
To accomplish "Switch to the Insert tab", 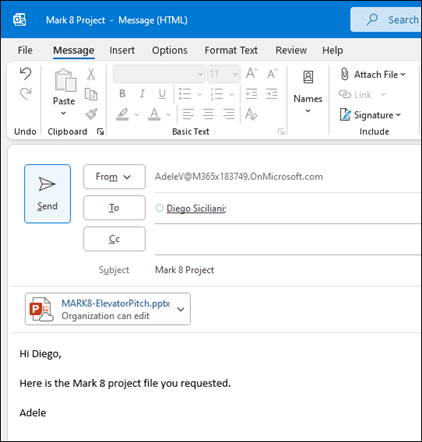I will [x=122, y=50].
